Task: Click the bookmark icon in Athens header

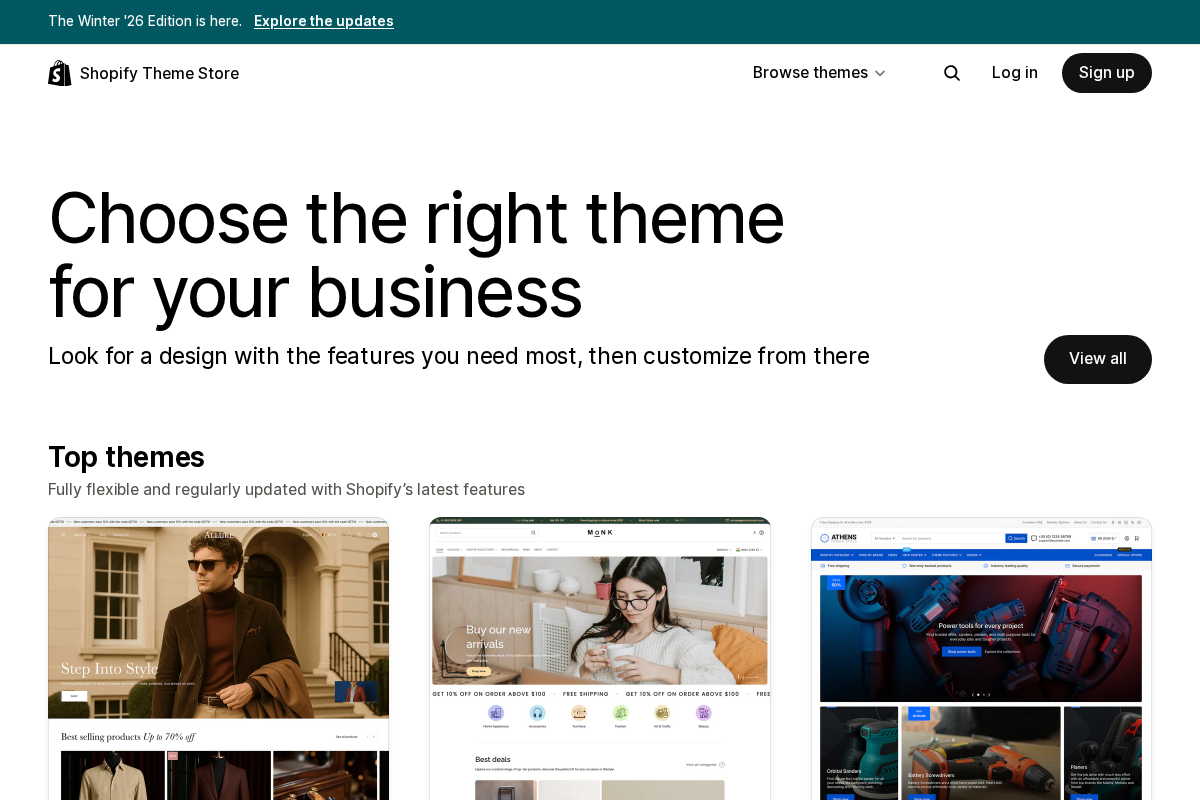Action: (1136, 538)
